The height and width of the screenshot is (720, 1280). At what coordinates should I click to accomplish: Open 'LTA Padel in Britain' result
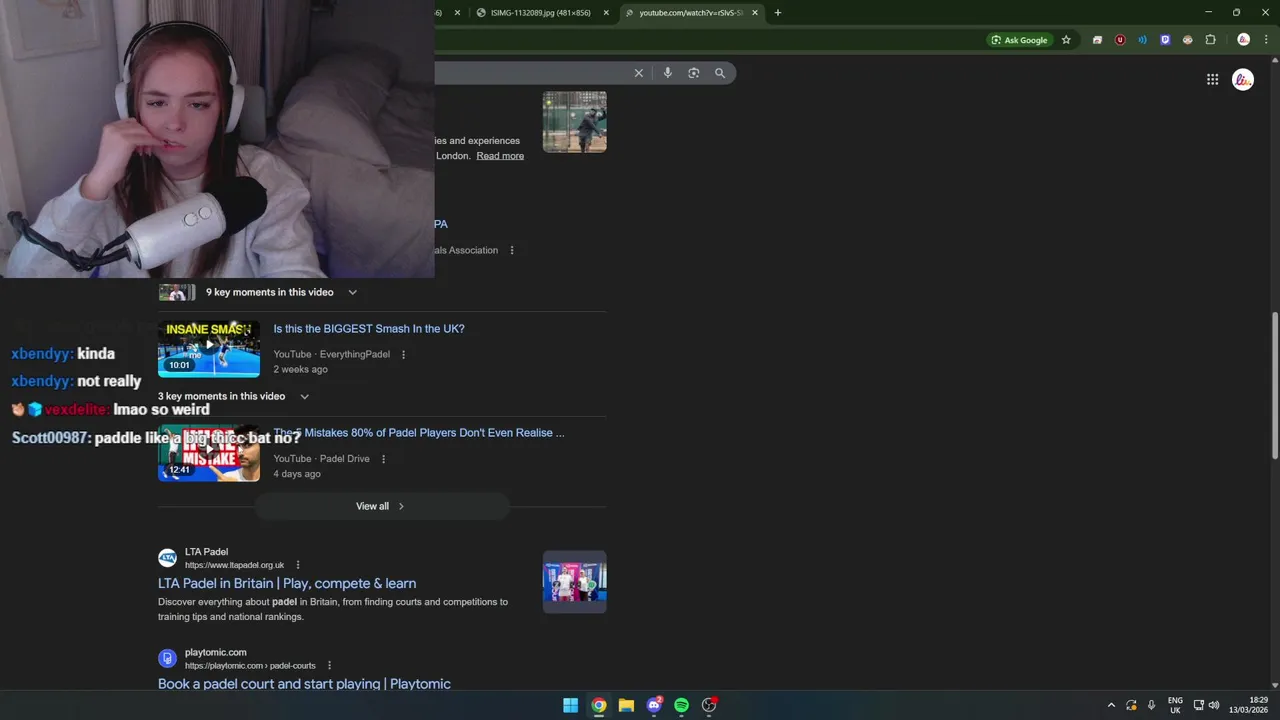tap(287, 583)
